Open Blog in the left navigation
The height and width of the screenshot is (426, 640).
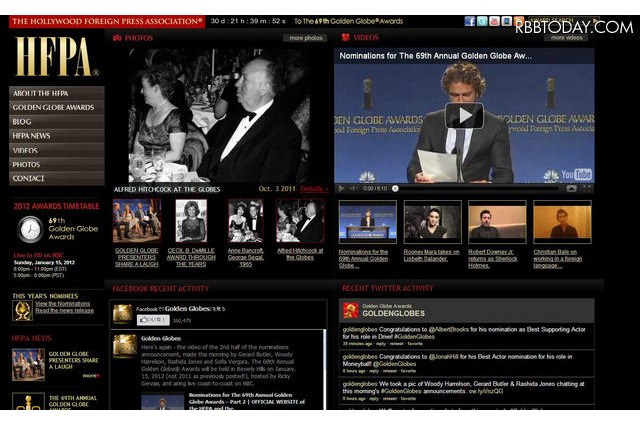click(x=57, y=122)
